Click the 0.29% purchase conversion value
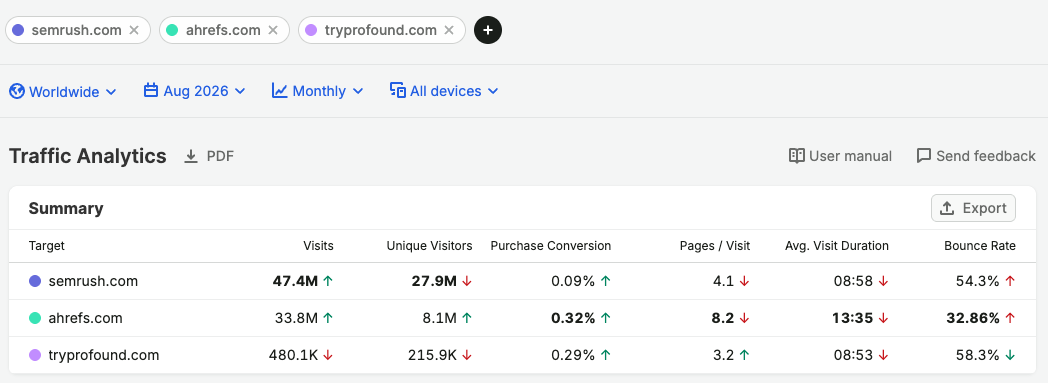Image resolution: width=1048 pixels, height=383 pixels. (x=573, y=355)
